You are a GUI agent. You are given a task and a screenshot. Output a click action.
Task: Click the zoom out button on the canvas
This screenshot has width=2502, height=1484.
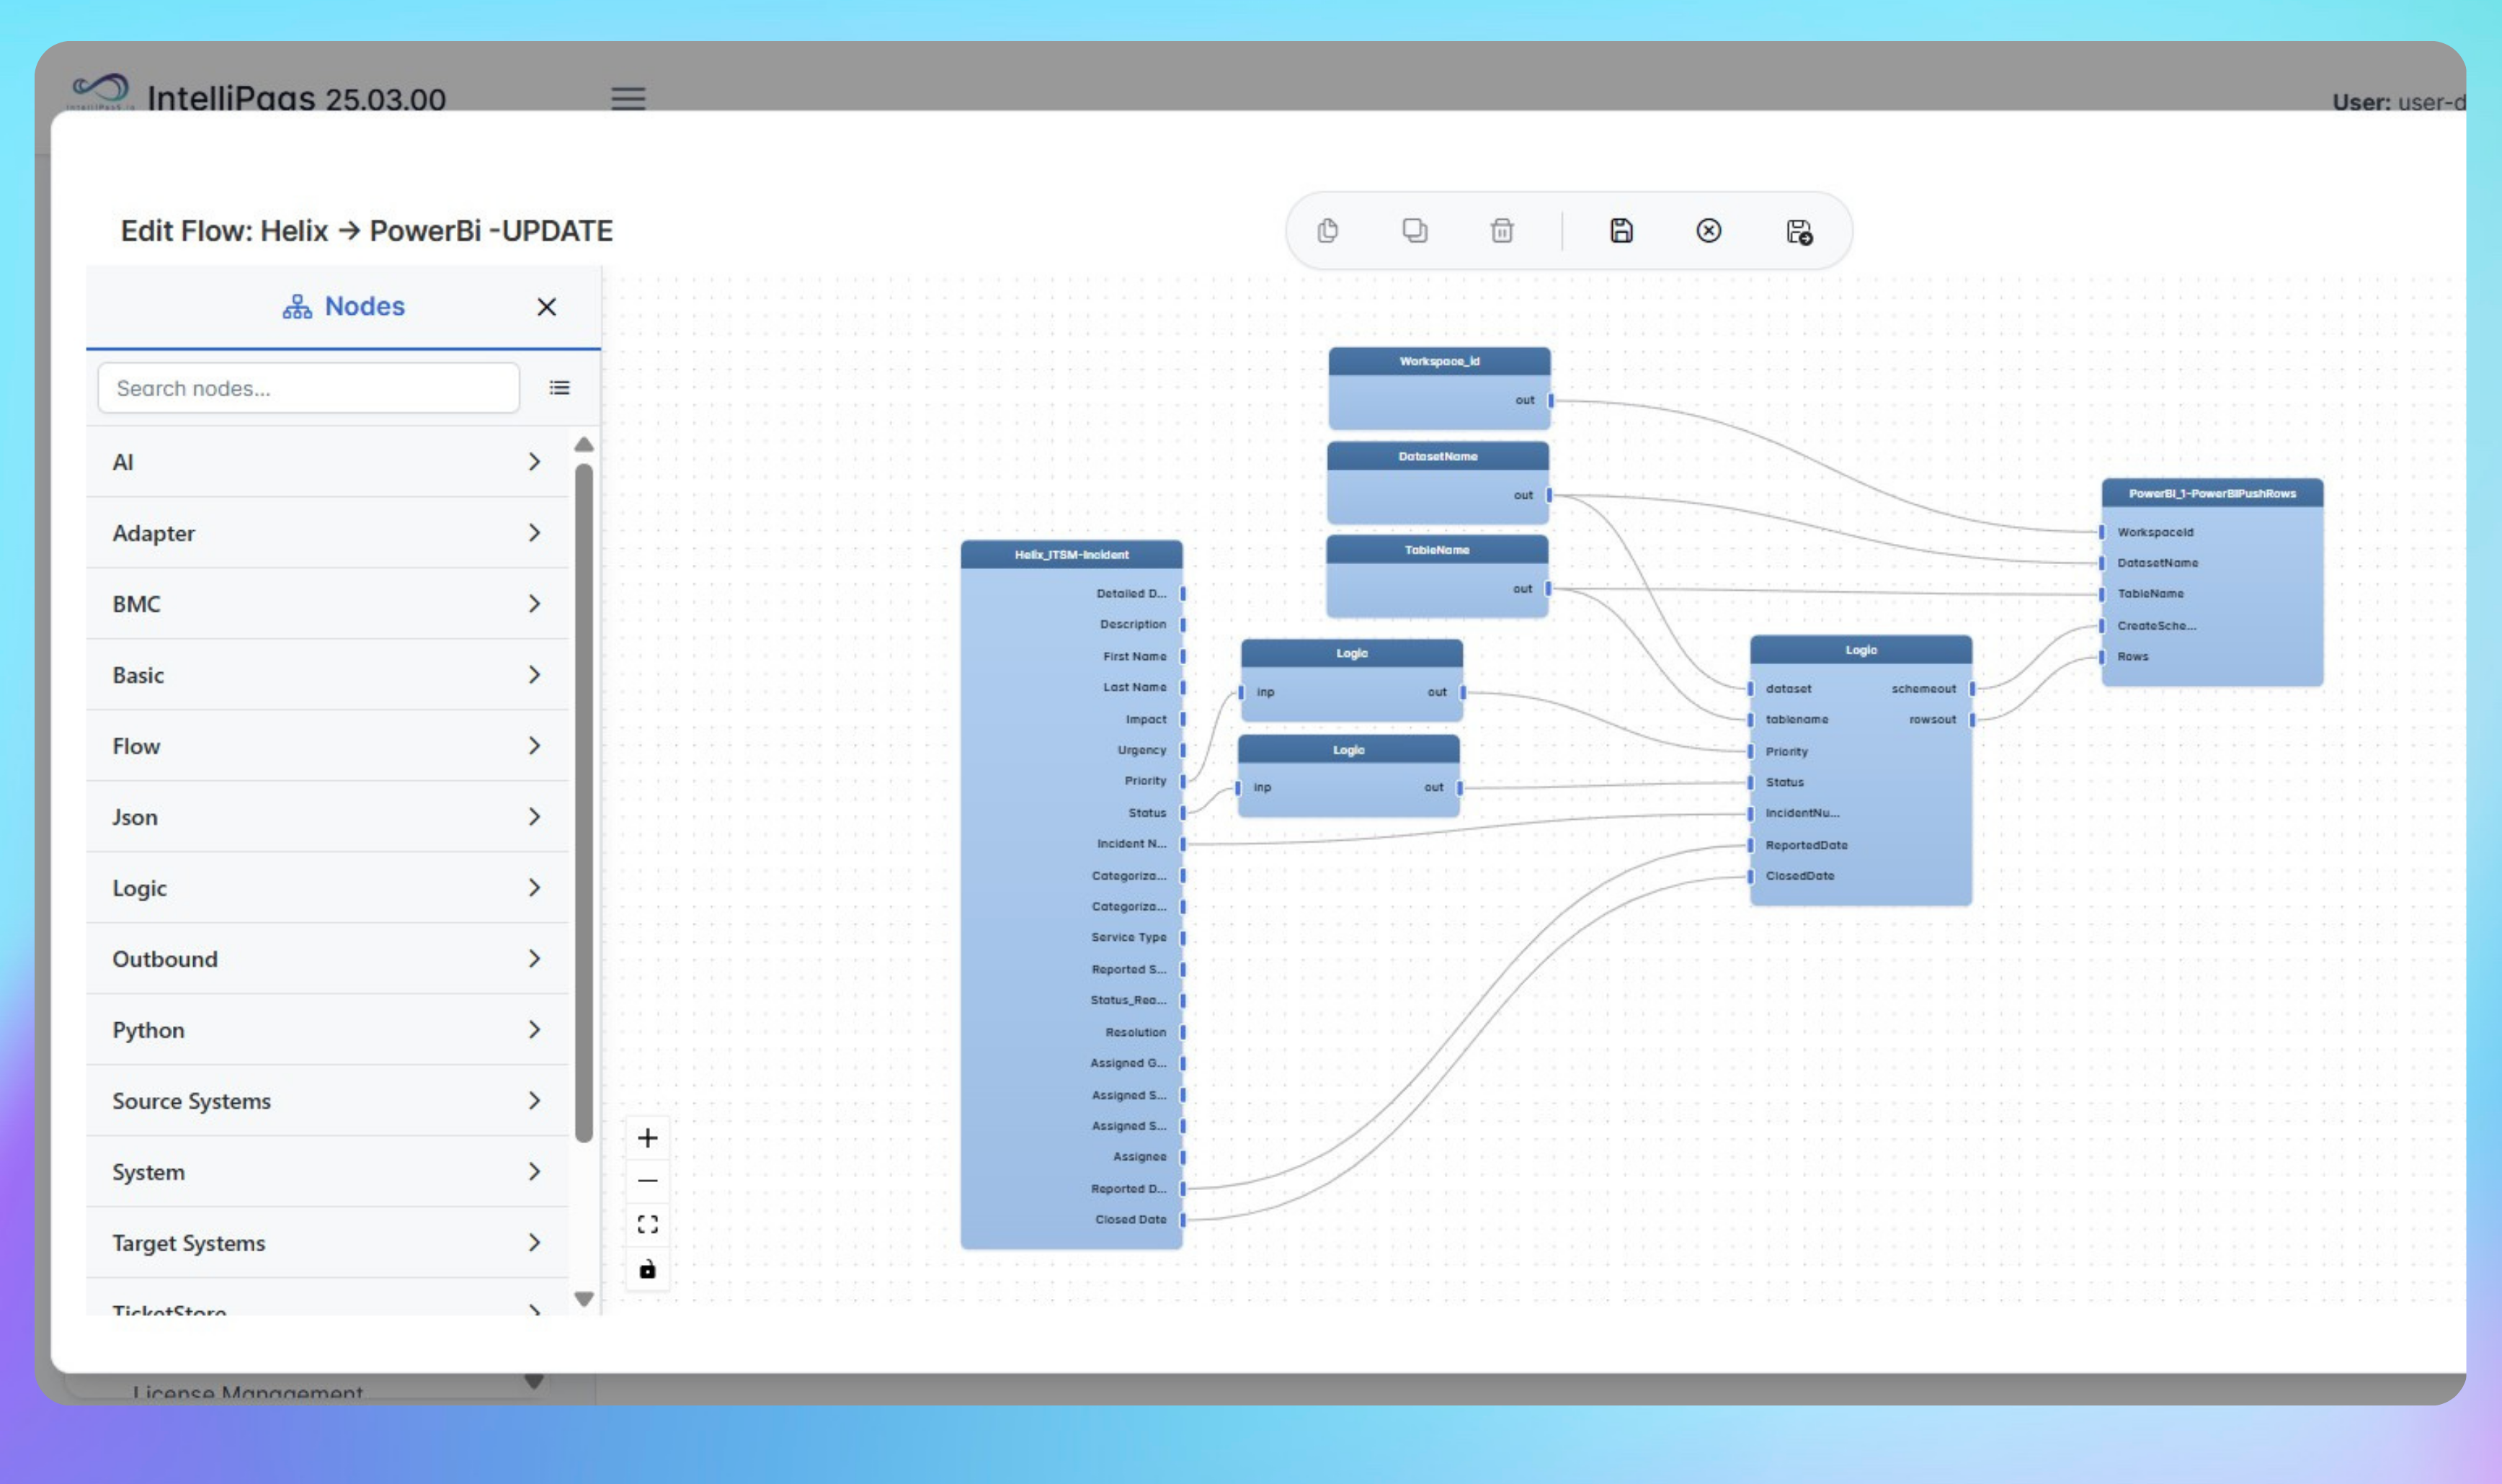pos(648,1181)
